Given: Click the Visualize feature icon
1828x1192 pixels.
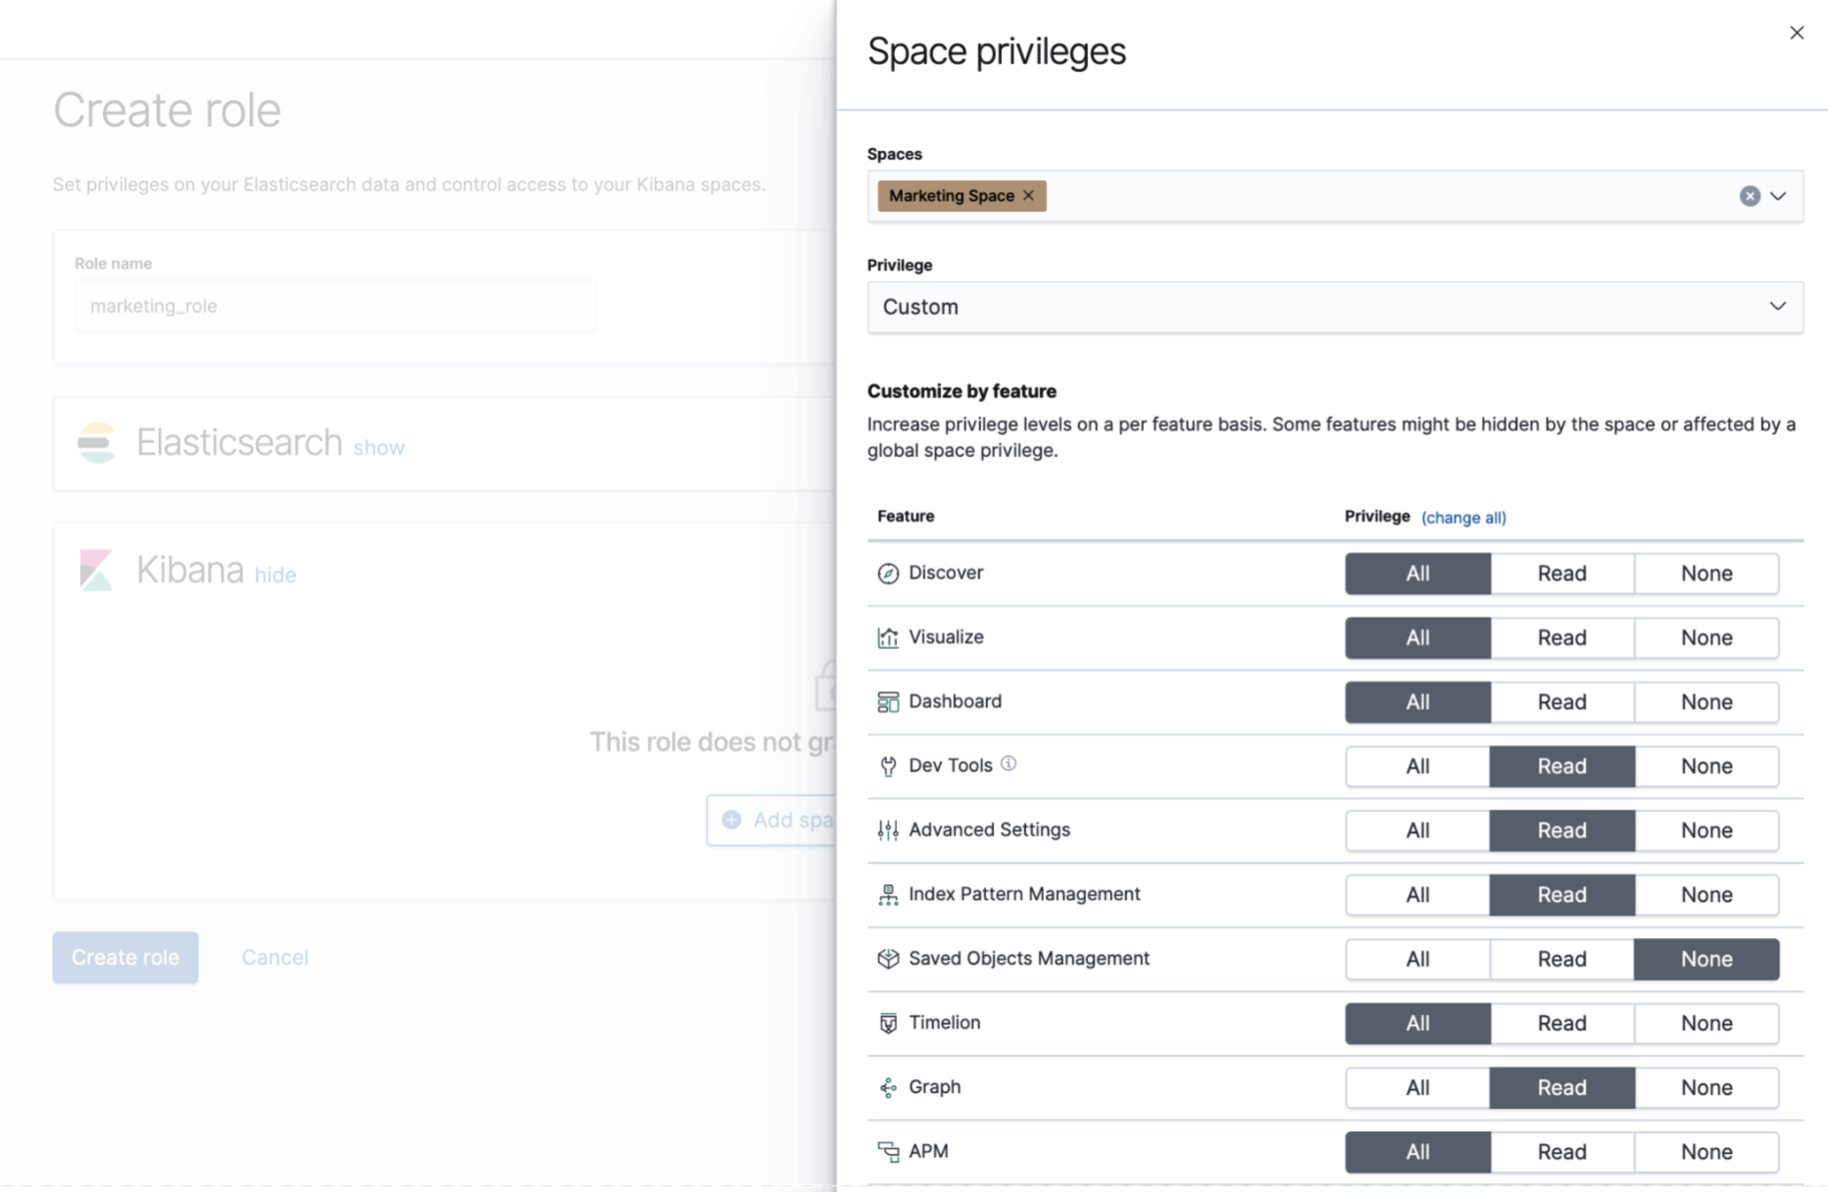Looking at the screenshot, I should coord(888,637).
